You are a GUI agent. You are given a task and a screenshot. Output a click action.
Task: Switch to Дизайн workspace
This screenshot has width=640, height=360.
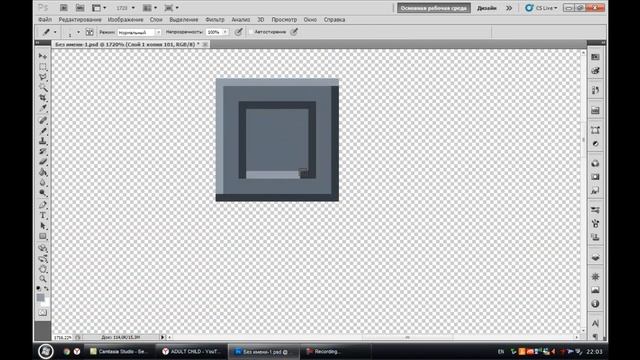487,8
